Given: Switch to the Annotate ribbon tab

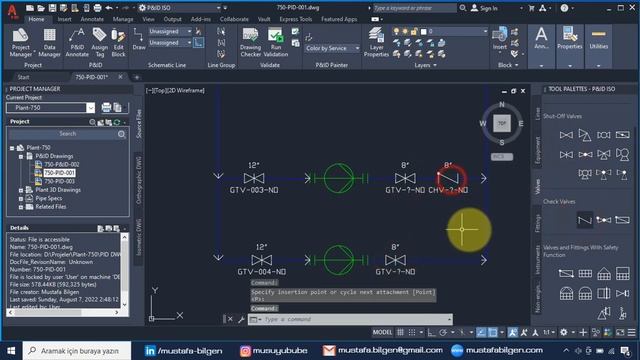Looking at the screenshot, I should 92,19.
